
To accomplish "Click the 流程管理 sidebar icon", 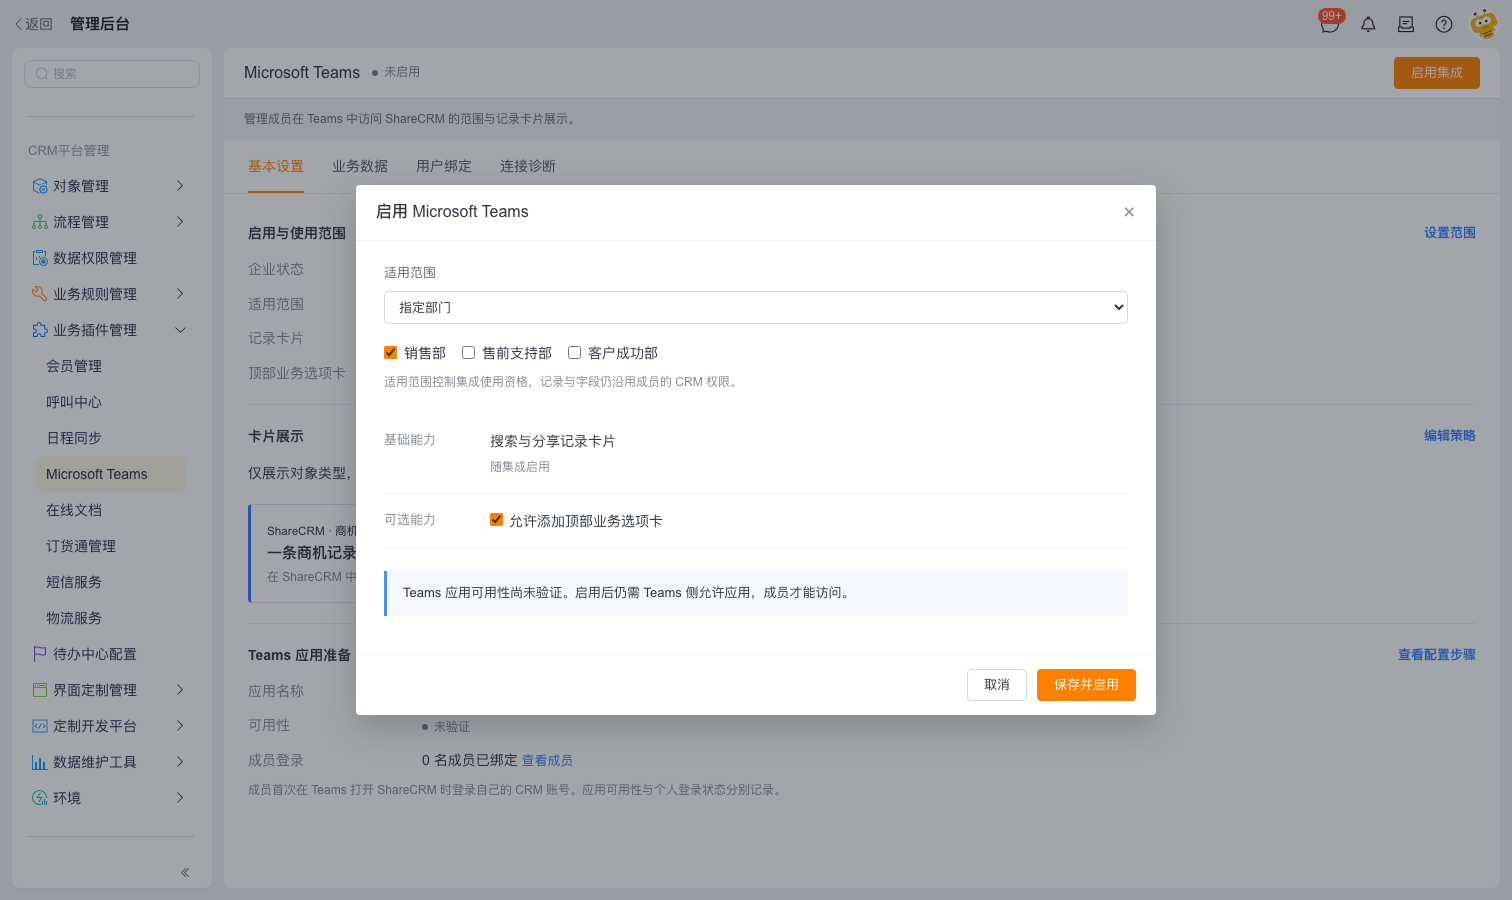I will click(x=40, y=222).
